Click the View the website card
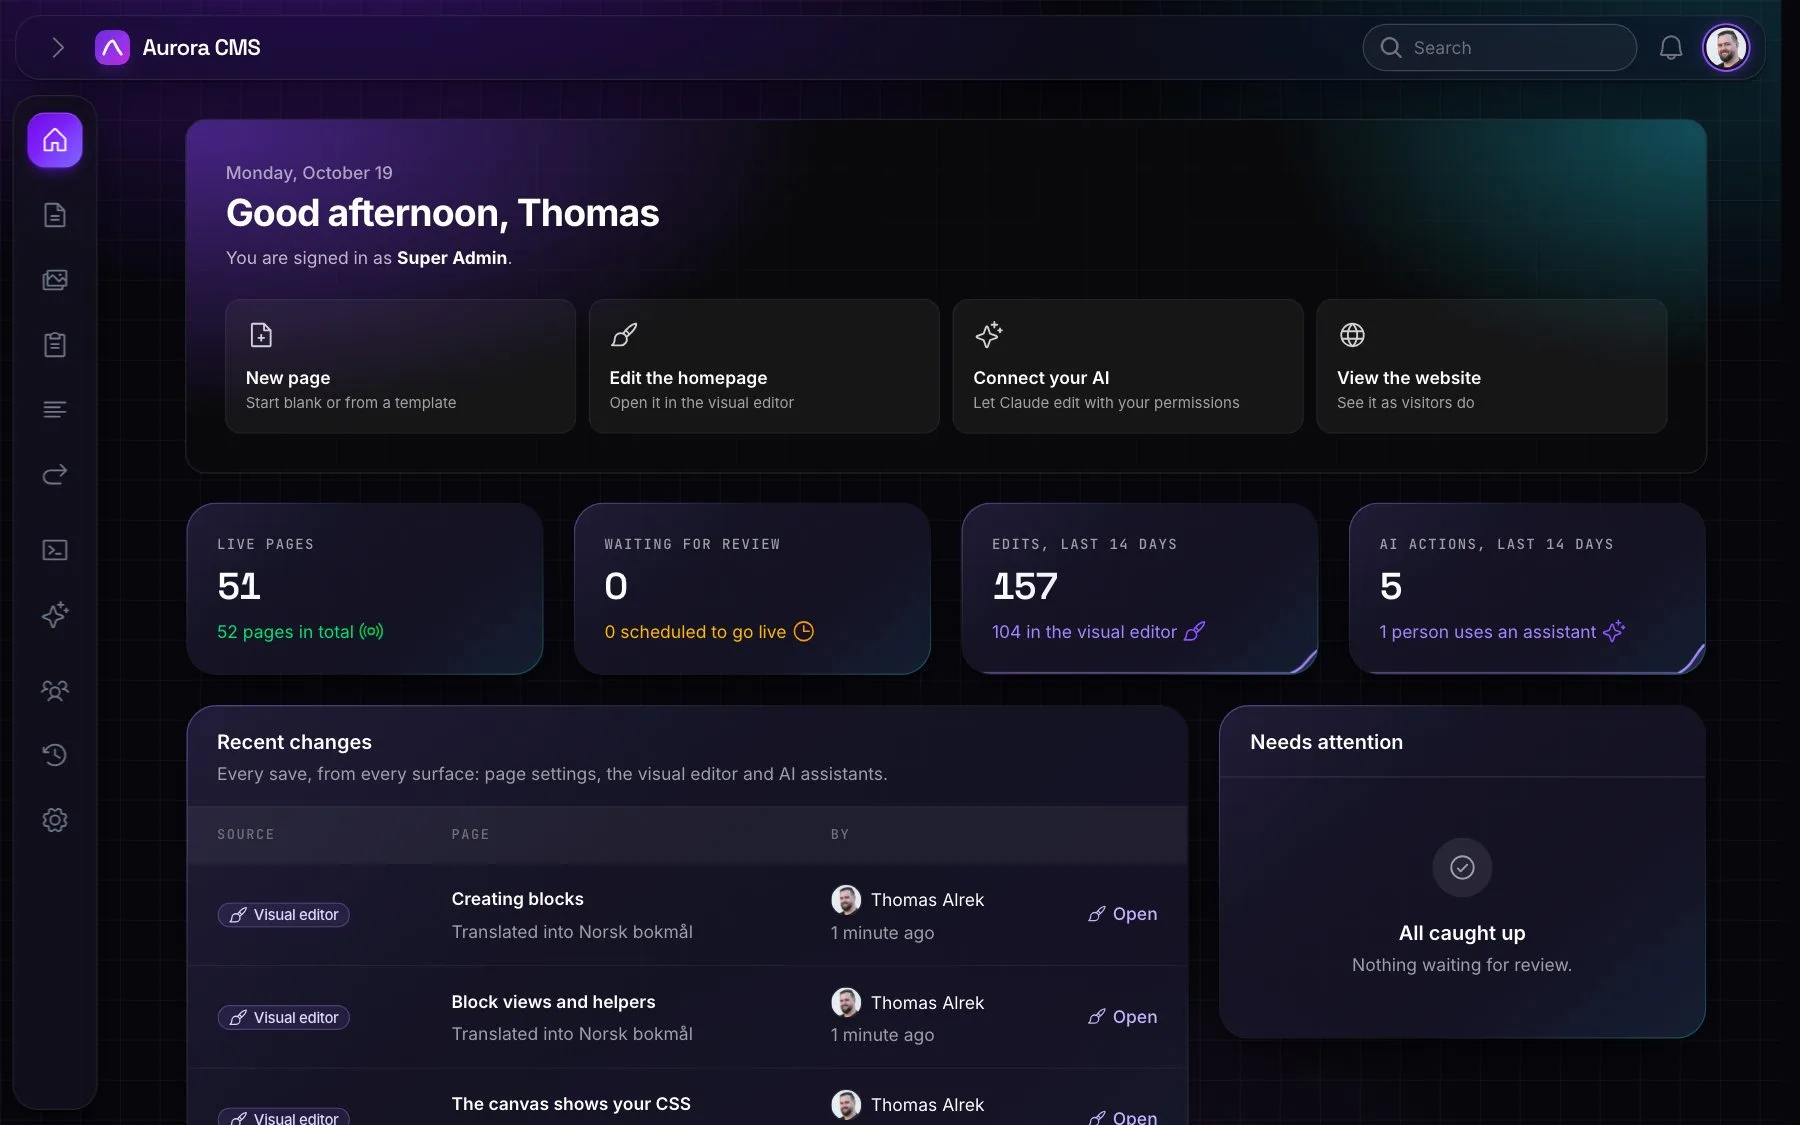The width and height of the screenshot is (1800, 1125). tap(1491, 366)
